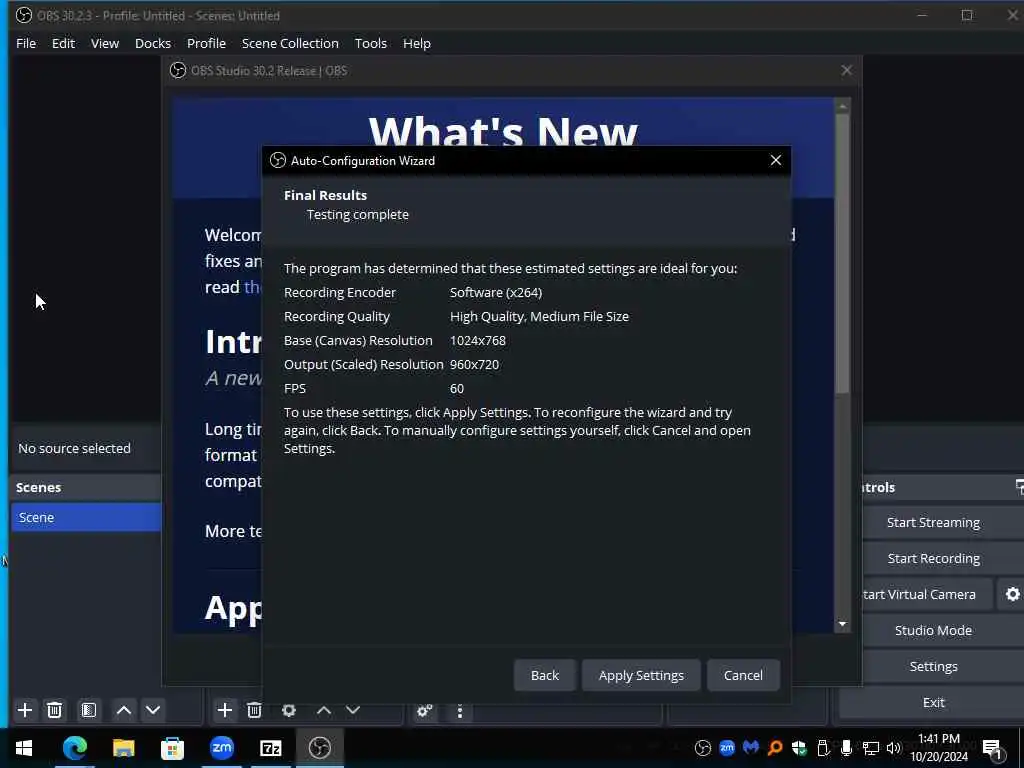The height and width of the screenshot is (768, 1024).
Task: Close the OBS Studio 30.2 Release window
Action: [x=846, y=70]
